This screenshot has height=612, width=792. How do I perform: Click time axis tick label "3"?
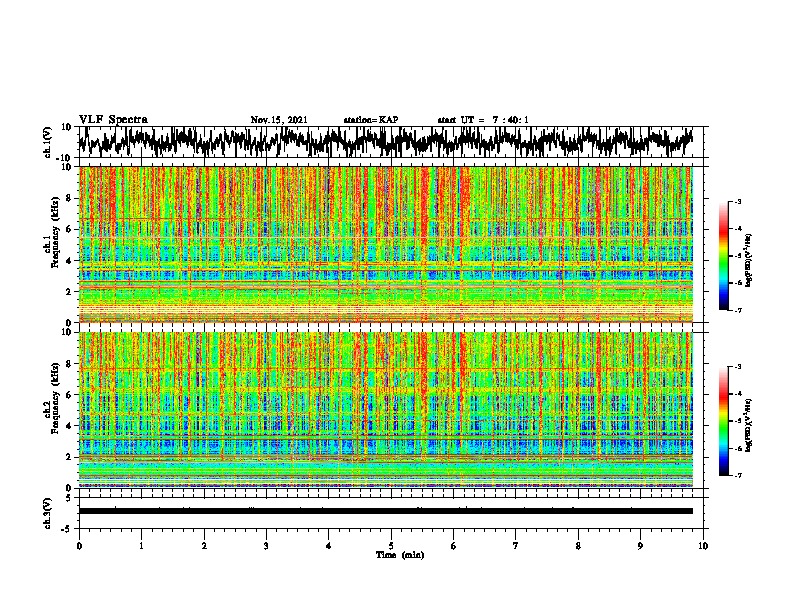pos(266,546)
